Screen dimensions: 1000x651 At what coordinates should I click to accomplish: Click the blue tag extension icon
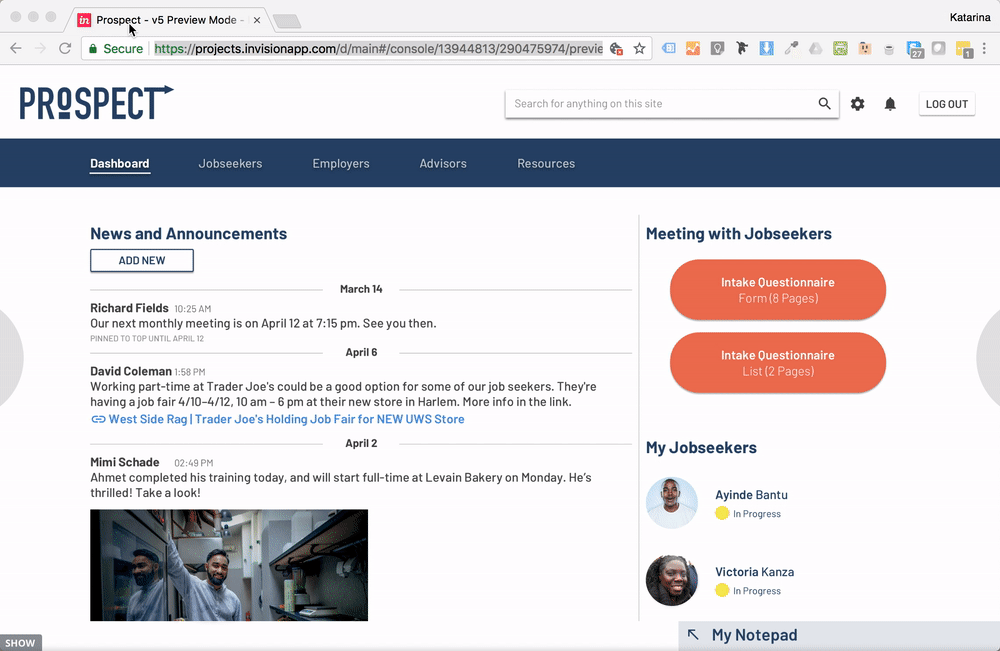click(668, 48)
